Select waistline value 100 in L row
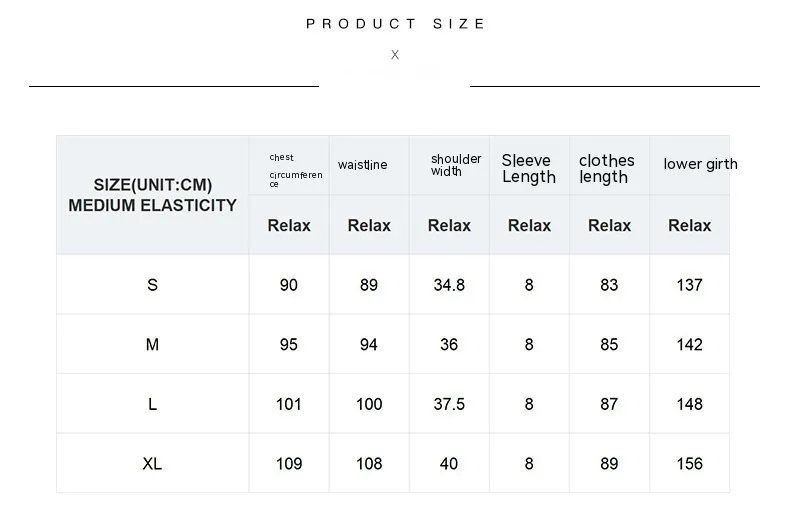This screenshot has height=528, width=790. (x=369, y=404)
